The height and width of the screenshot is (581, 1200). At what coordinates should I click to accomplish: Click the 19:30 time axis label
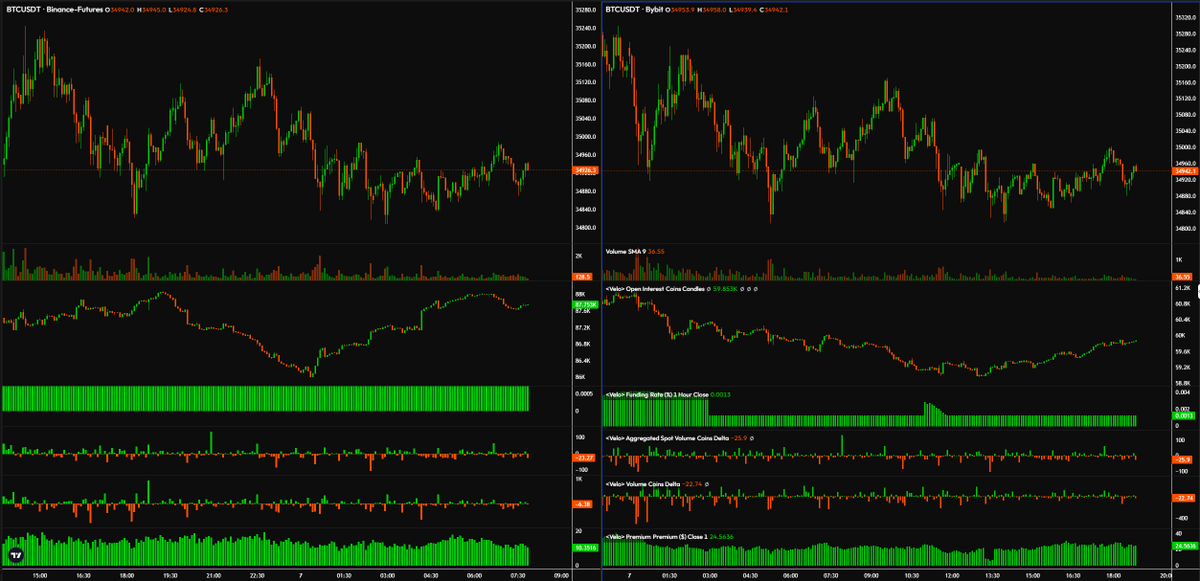tap(170, 575)
